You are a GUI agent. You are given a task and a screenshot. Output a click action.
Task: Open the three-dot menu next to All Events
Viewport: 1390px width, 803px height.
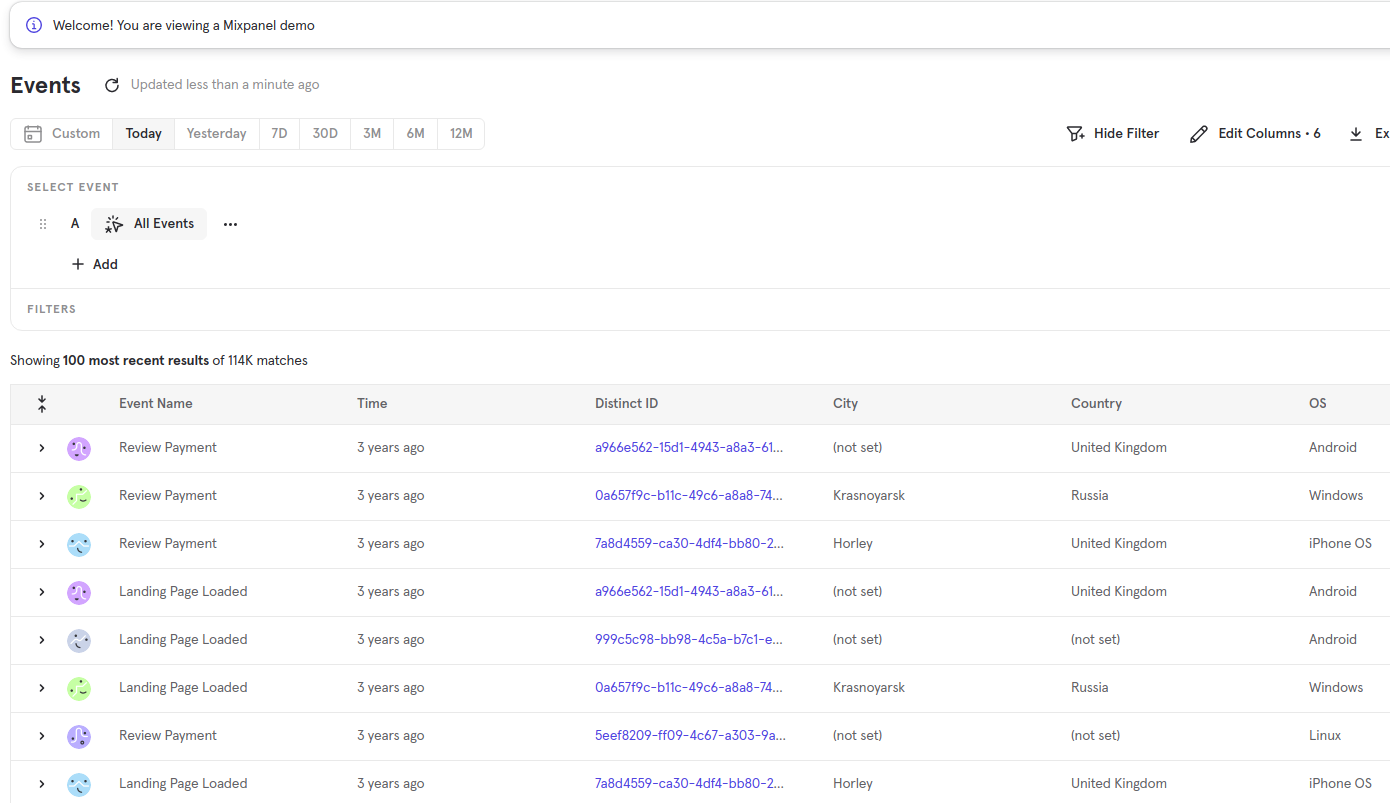click(231, 224)
